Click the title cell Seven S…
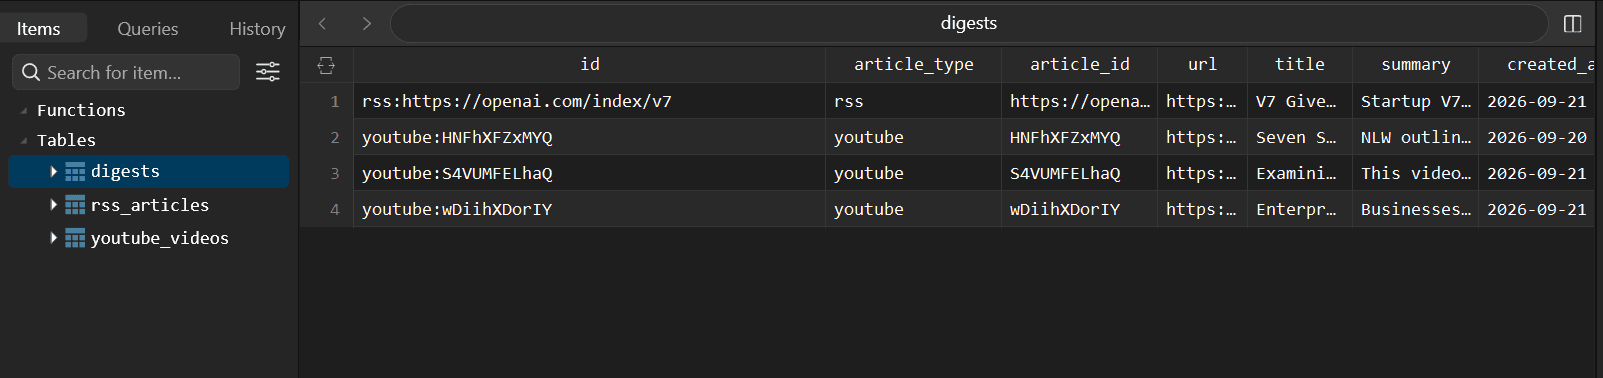 tap(1300, 137)
